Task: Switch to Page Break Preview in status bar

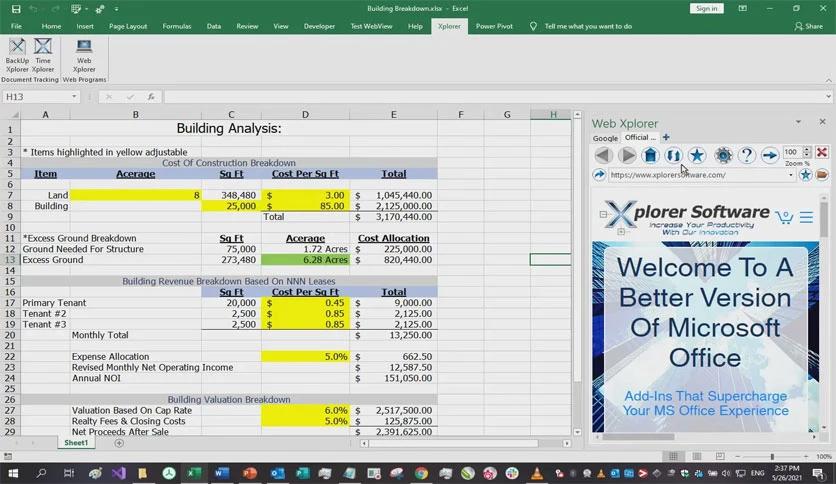Action: [720, 456]
